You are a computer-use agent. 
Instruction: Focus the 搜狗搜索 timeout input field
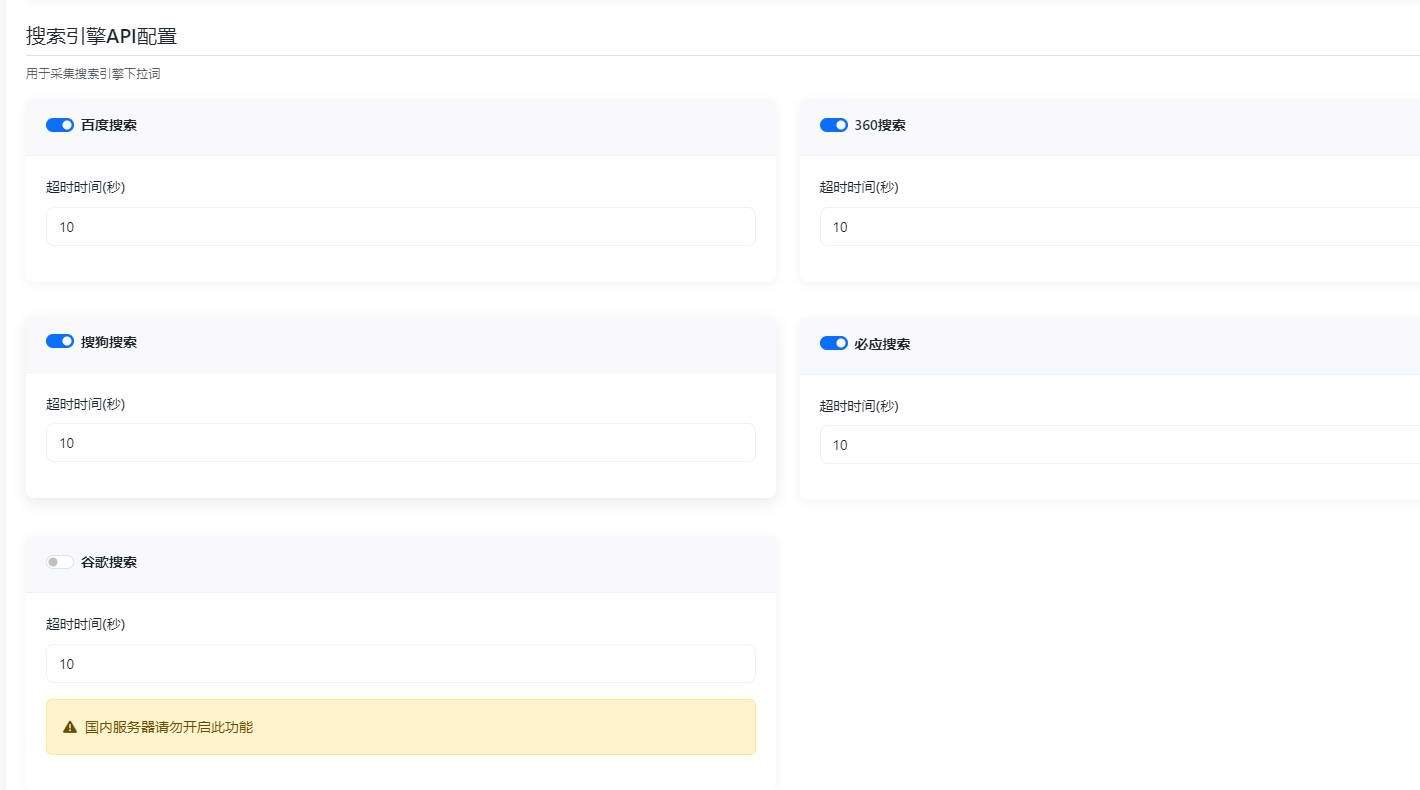pos(401,443)
